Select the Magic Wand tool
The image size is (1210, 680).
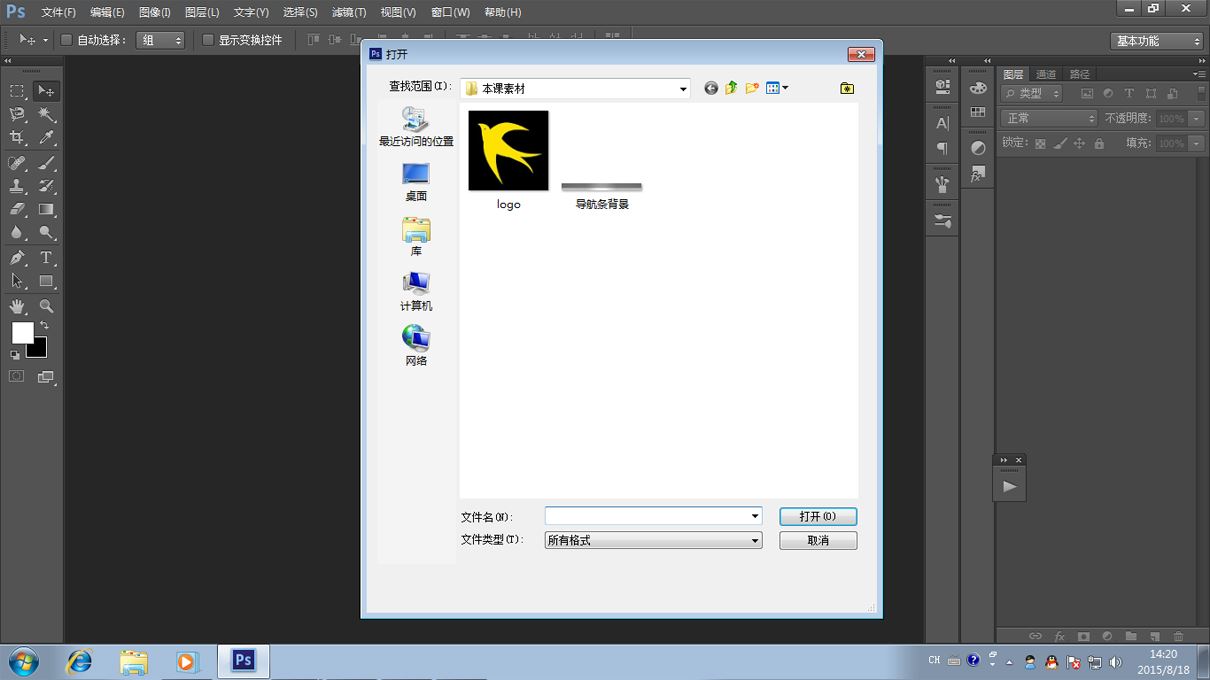46,115
